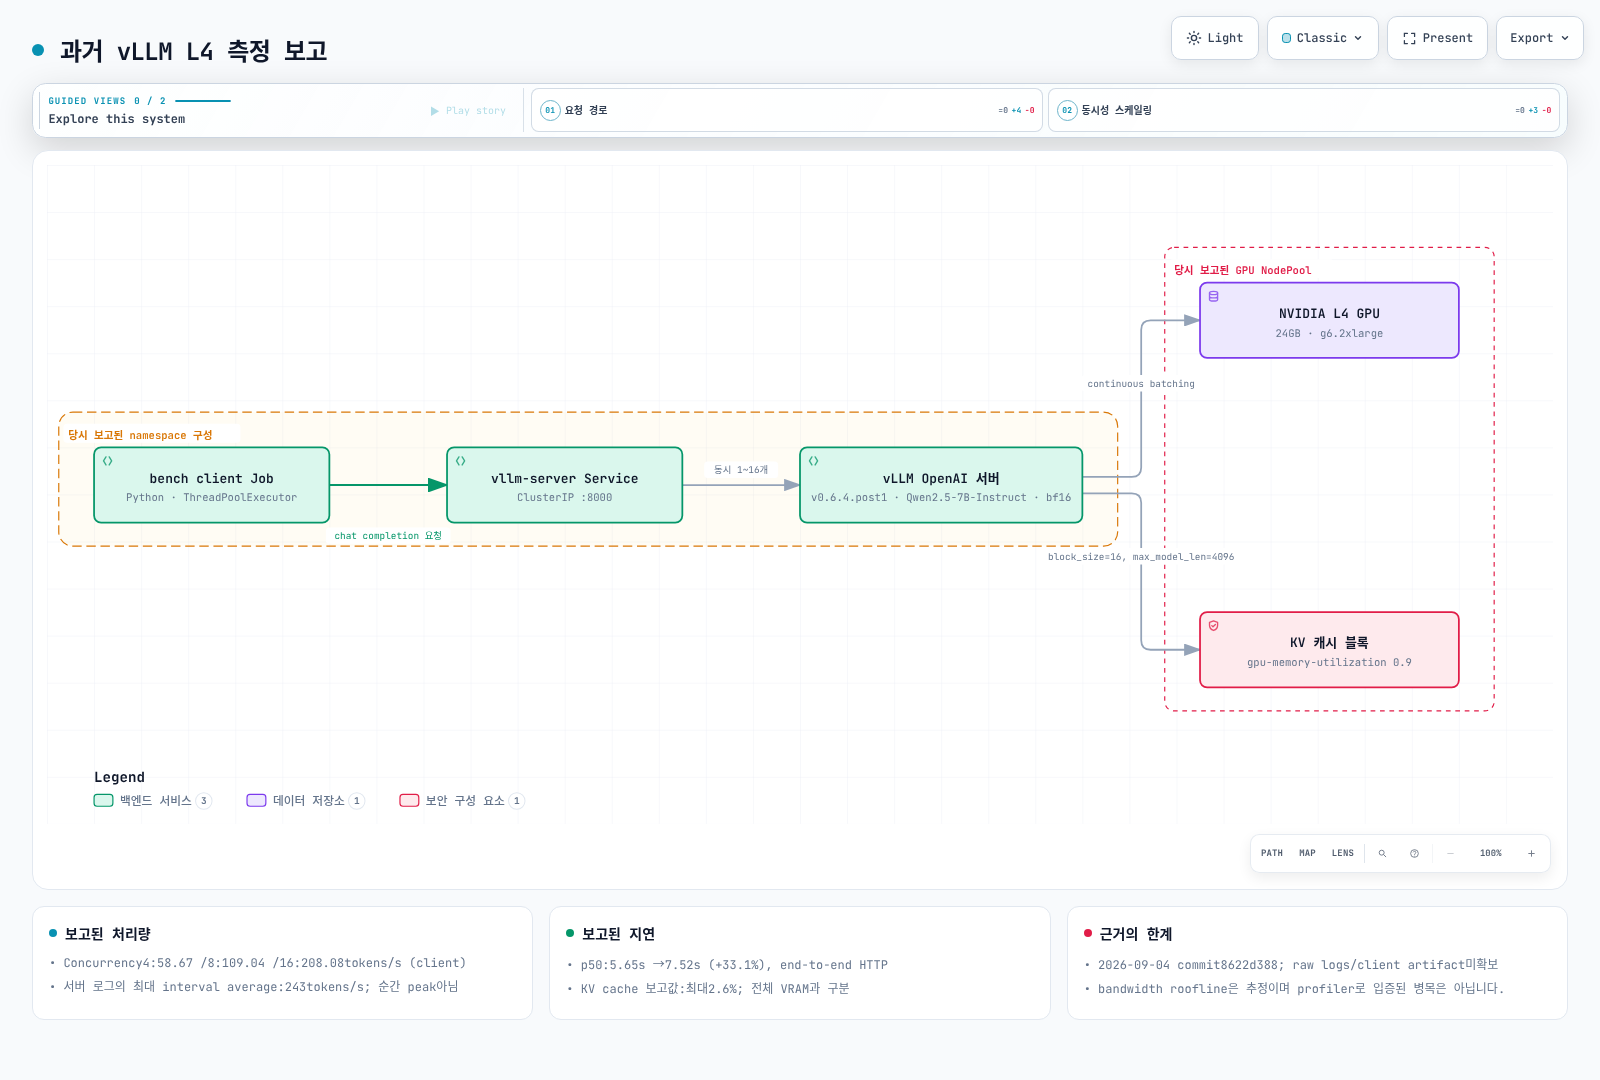Click the help question mark icon
Screen dimensions: 1600x1080
pos(1414,853)
